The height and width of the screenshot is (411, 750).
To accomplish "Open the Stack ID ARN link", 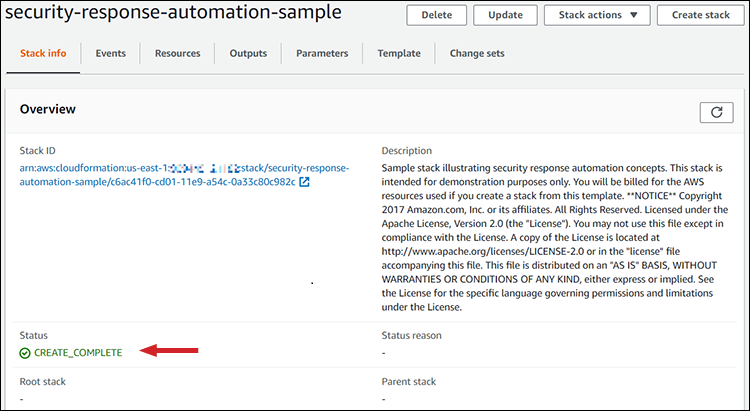I will 184,175.
